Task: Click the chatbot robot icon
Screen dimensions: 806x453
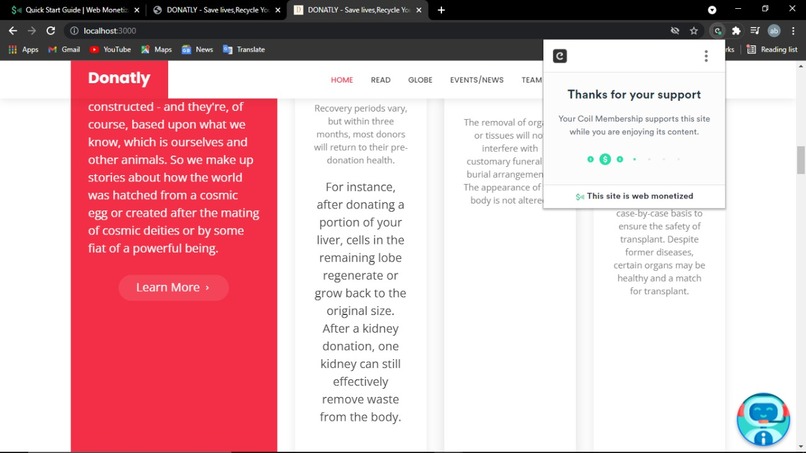Action: 763,420
